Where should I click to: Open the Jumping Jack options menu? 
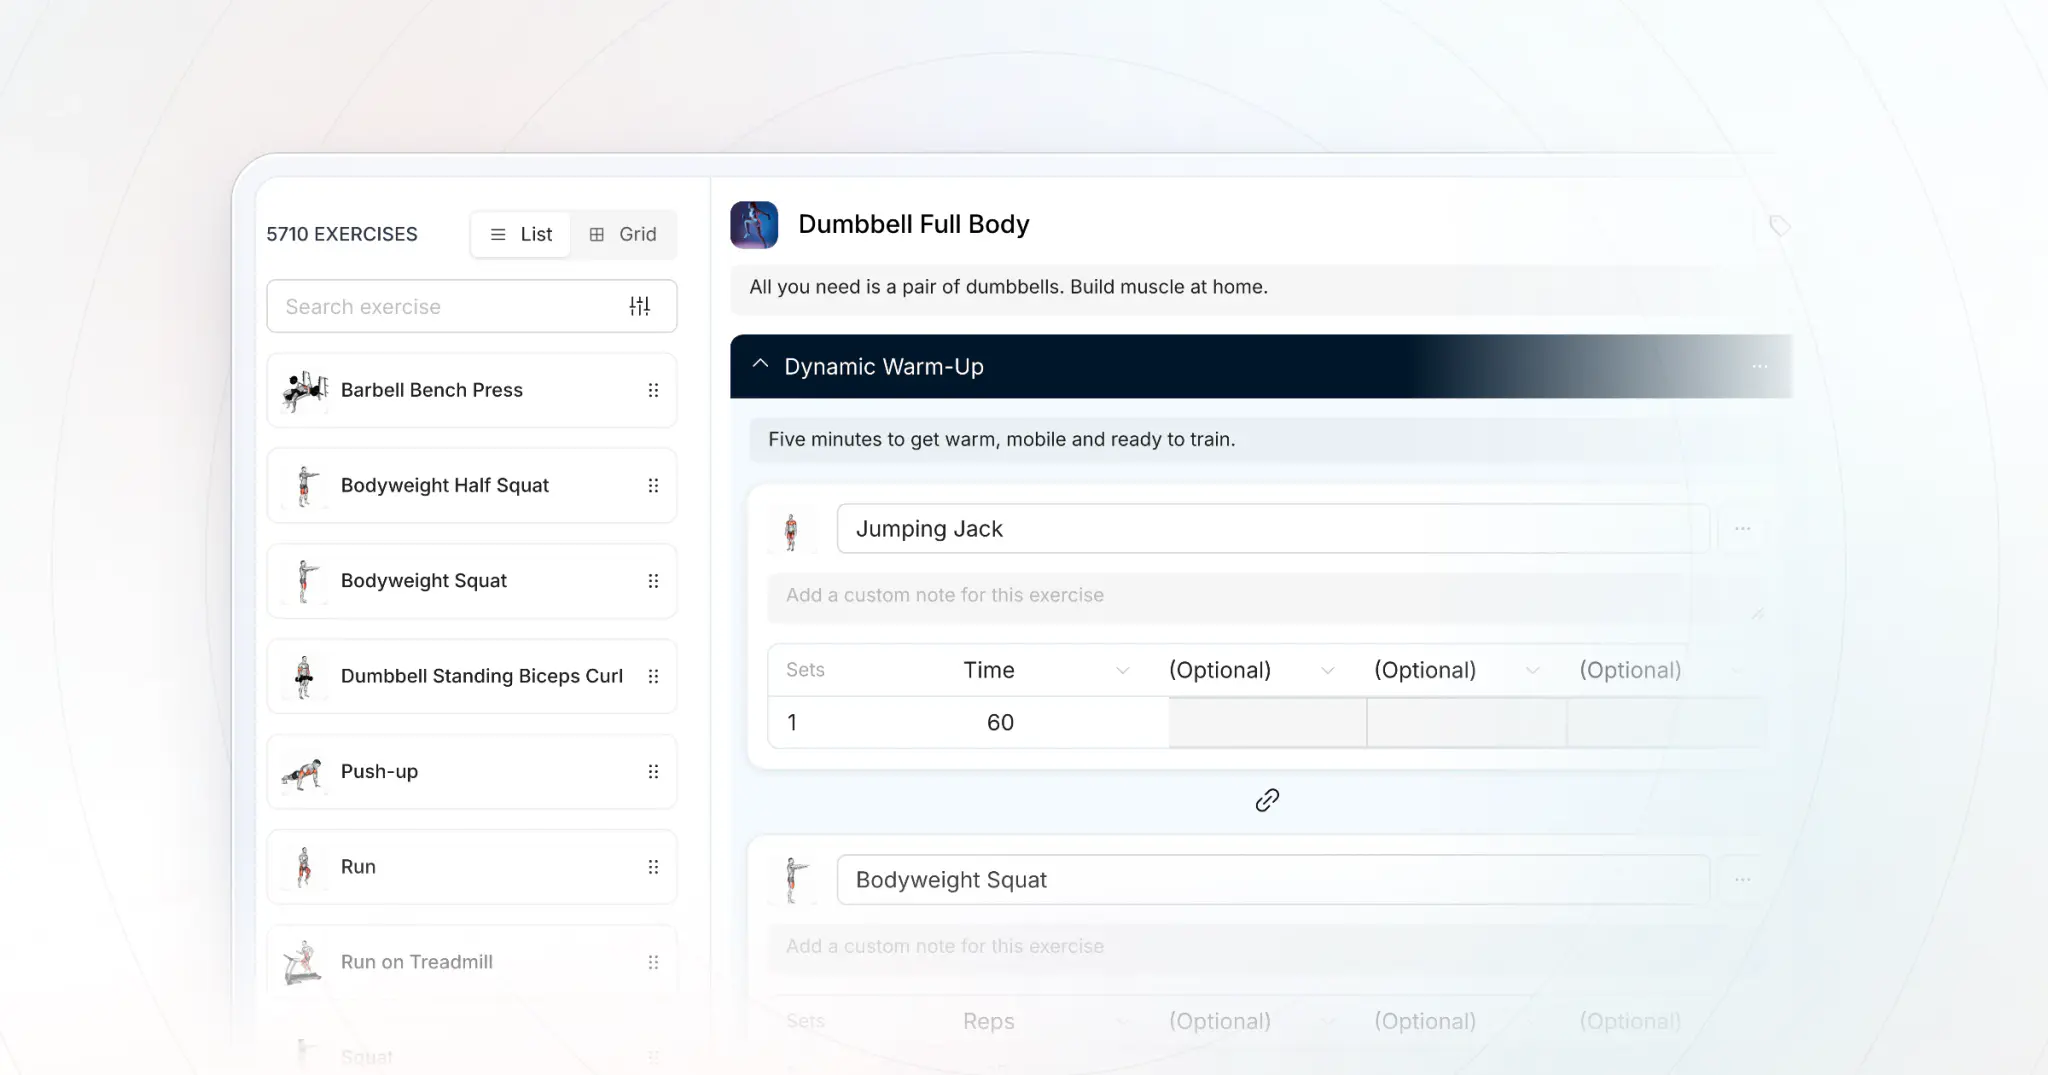click(1743, 528)
